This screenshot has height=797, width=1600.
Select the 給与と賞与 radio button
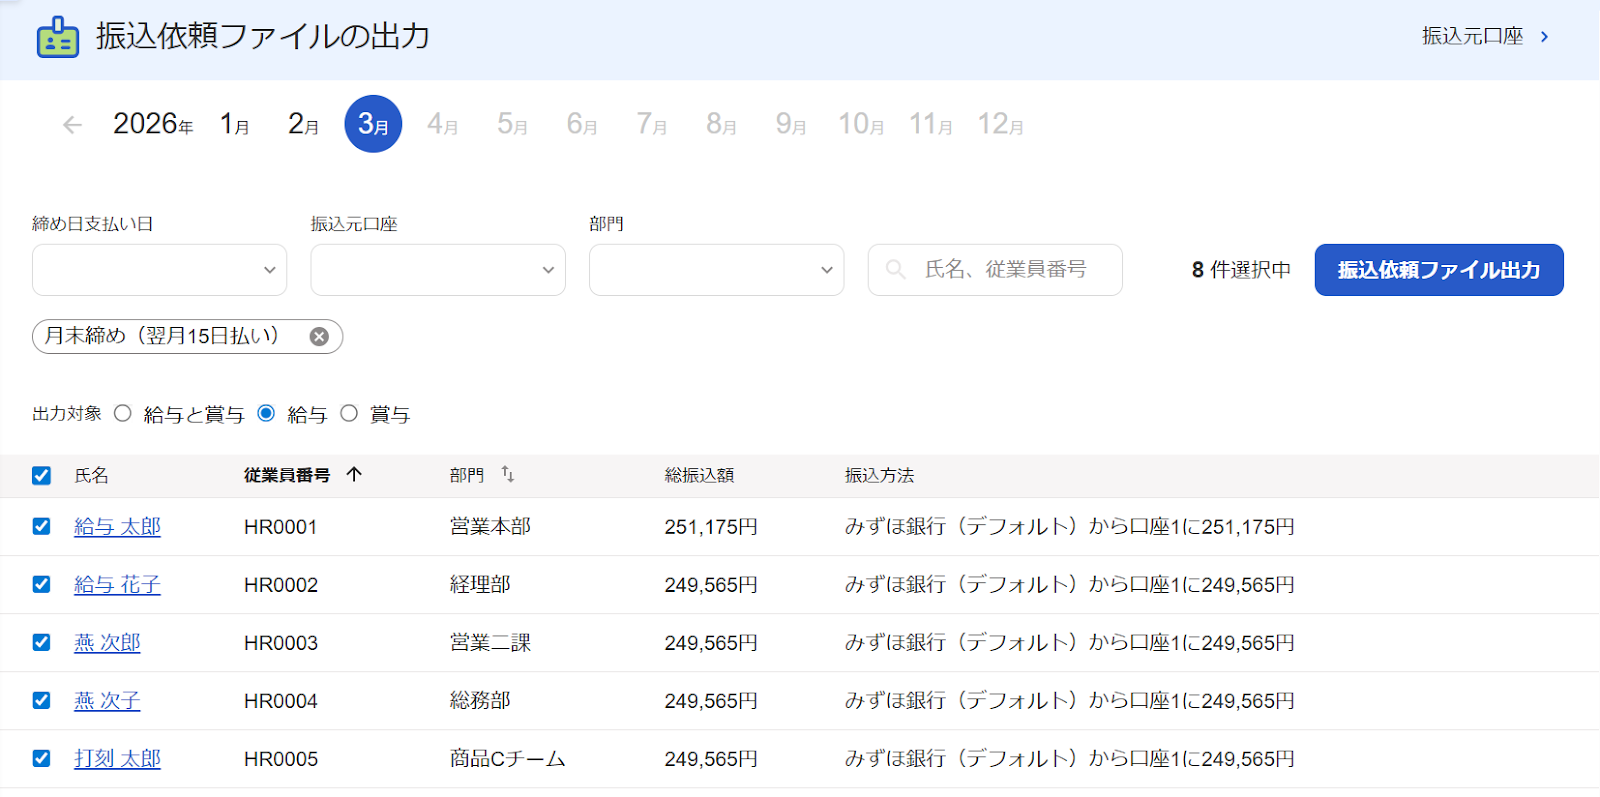click(123, 413)
